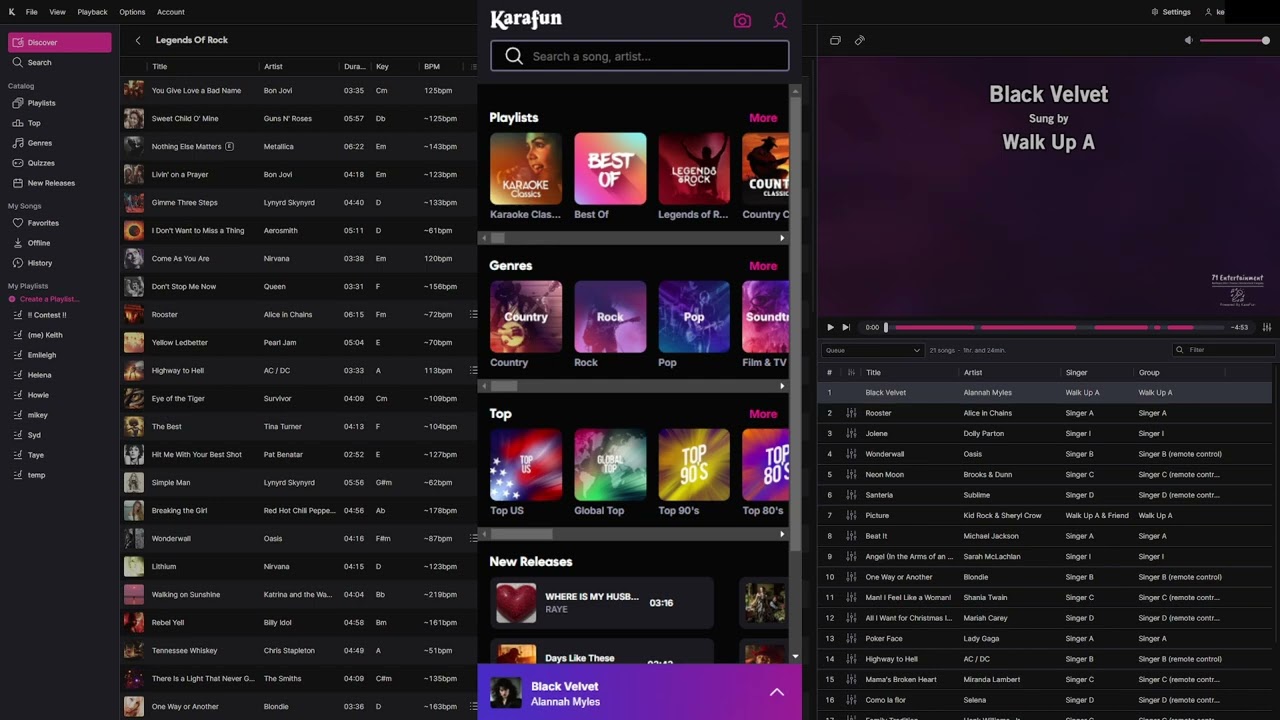Click the right arrow of the Genres carousel scrollbar

point(782,386)
